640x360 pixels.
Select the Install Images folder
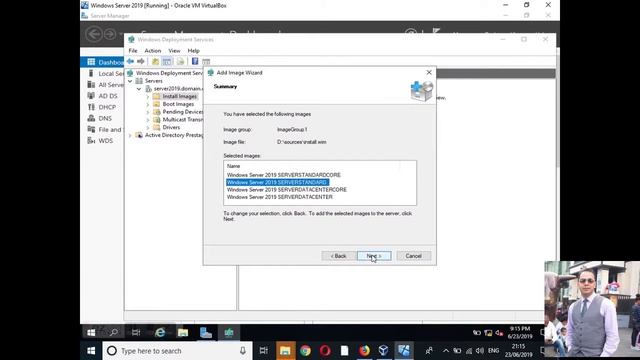[x=179, y=96]
